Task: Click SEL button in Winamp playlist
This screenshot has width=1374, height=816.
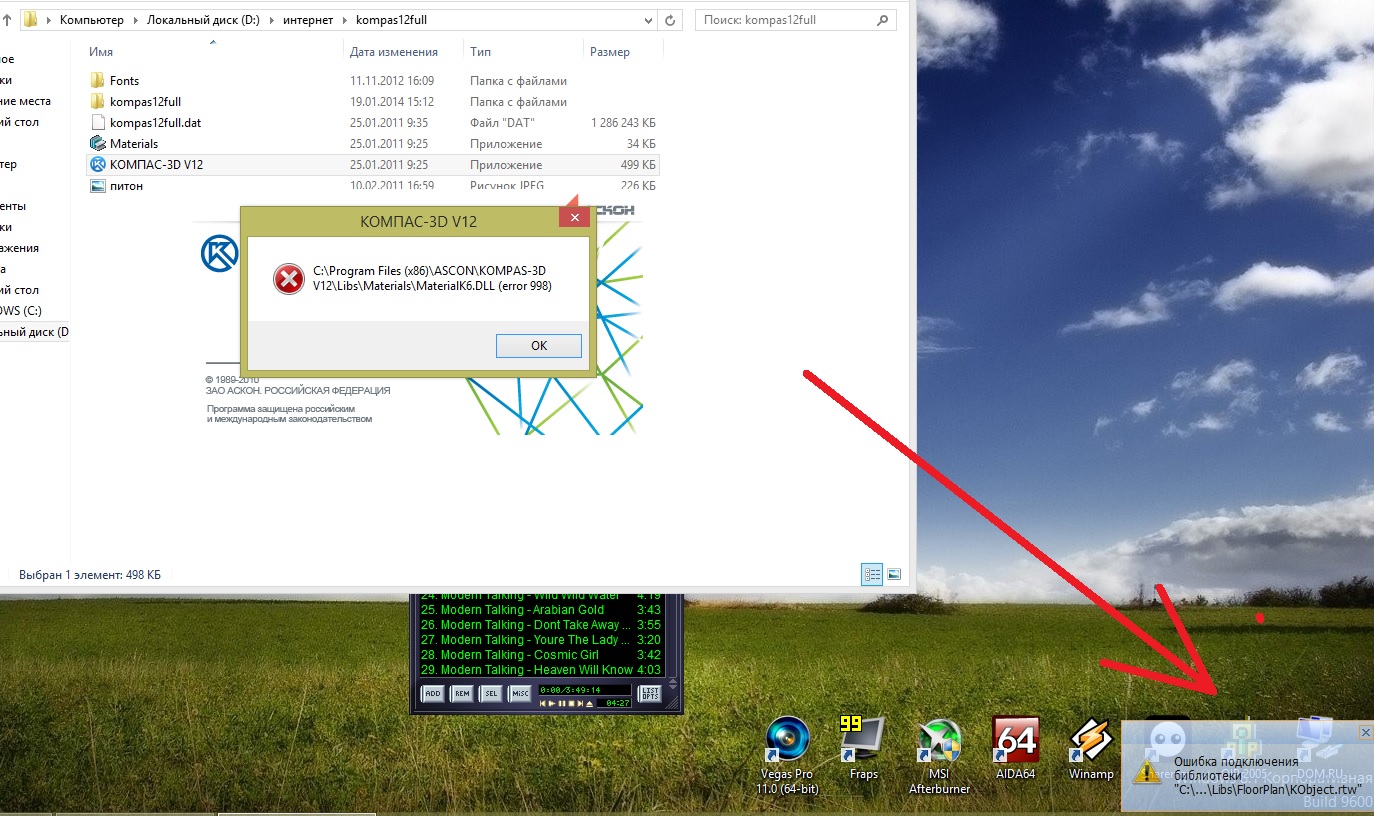Action: tap(491, 693)
